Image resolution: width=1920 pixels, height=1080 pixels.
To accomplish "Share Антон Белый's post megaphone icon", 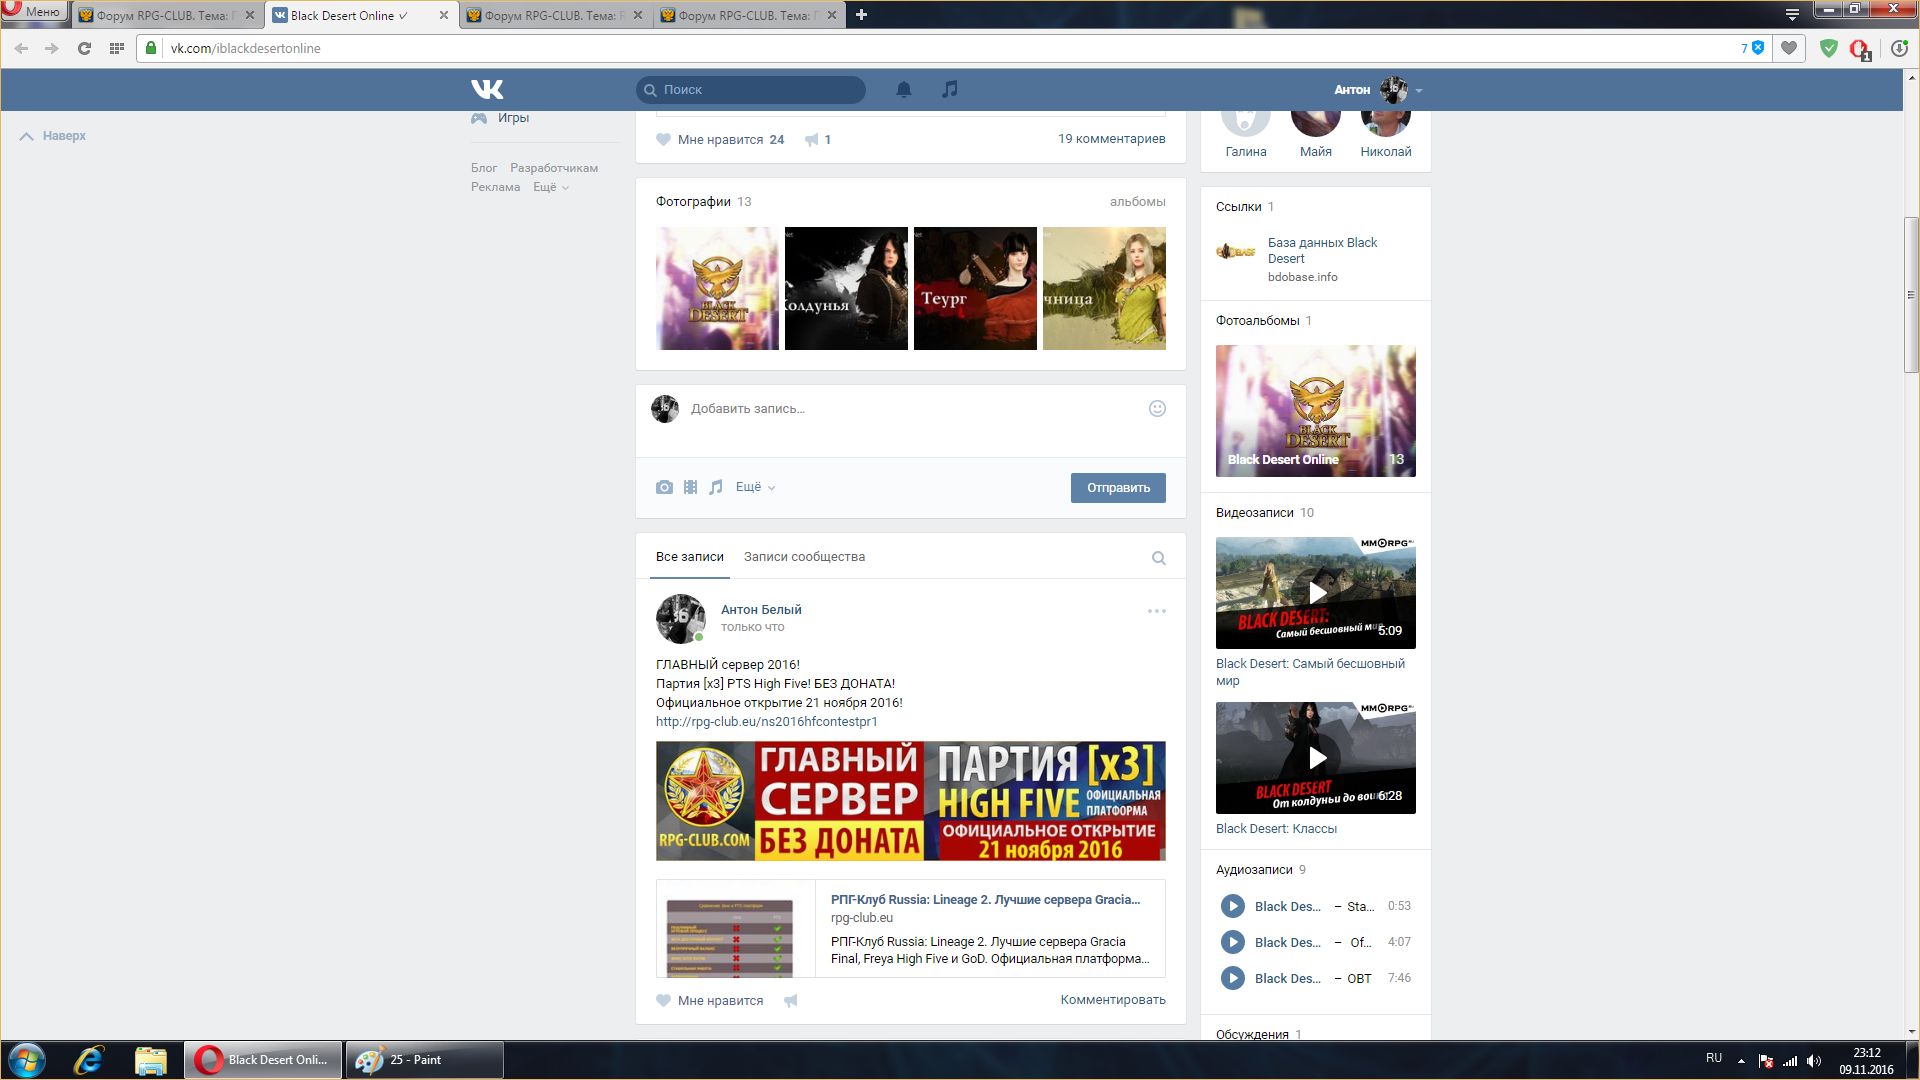I will 790,1001.
